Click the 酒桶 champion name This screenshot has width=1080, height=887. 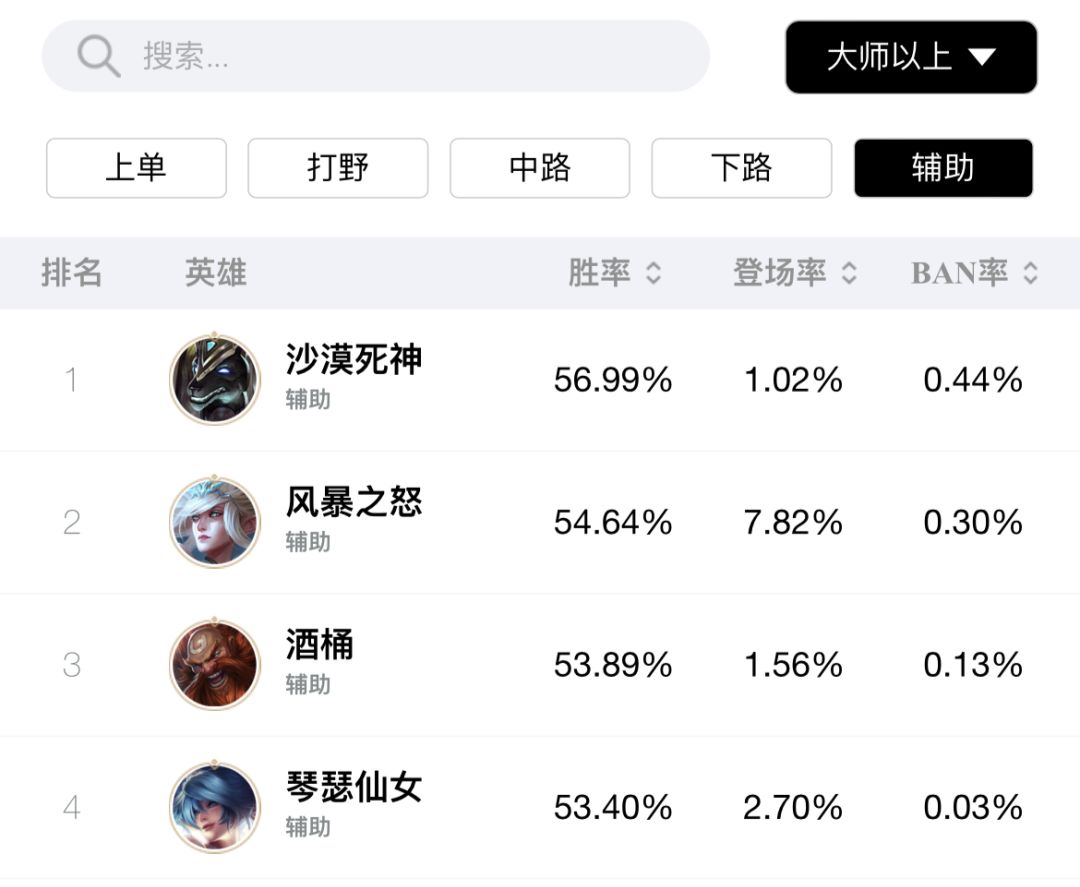320,645
